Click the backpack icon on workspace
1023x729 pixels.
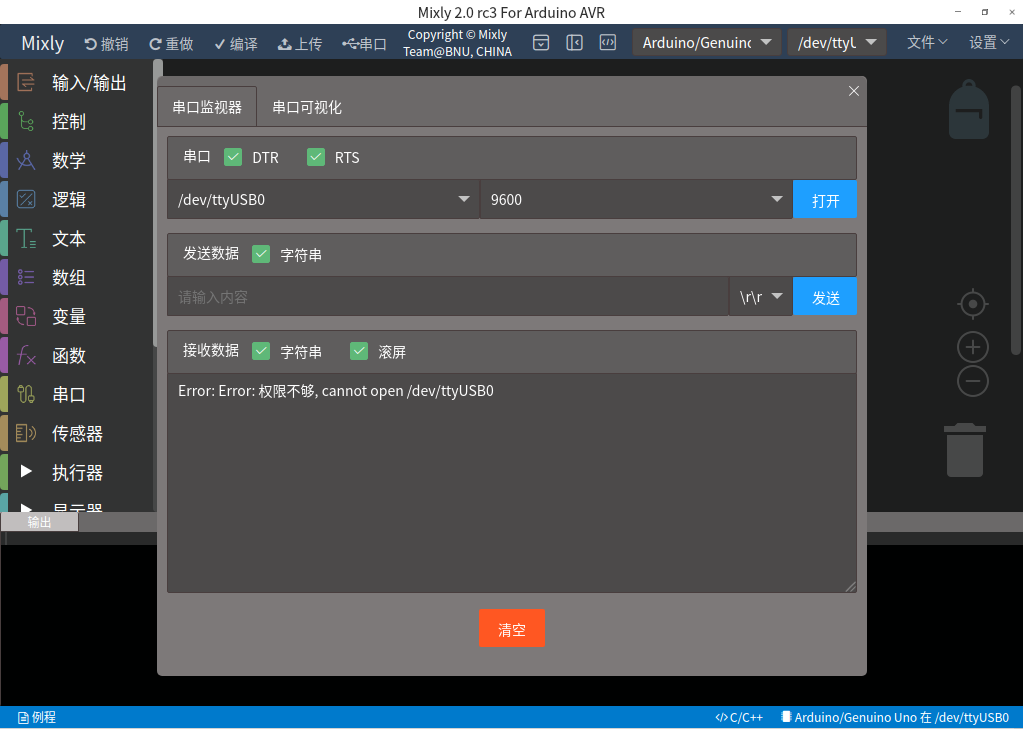[x=968, y=110]
